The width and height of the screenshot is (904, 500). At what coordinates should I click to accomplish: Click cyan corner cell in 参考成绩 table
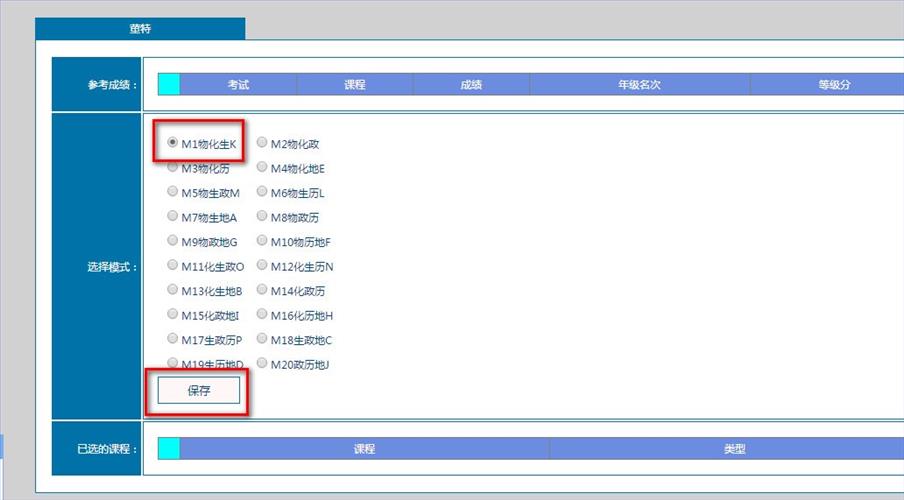(169, 85)
